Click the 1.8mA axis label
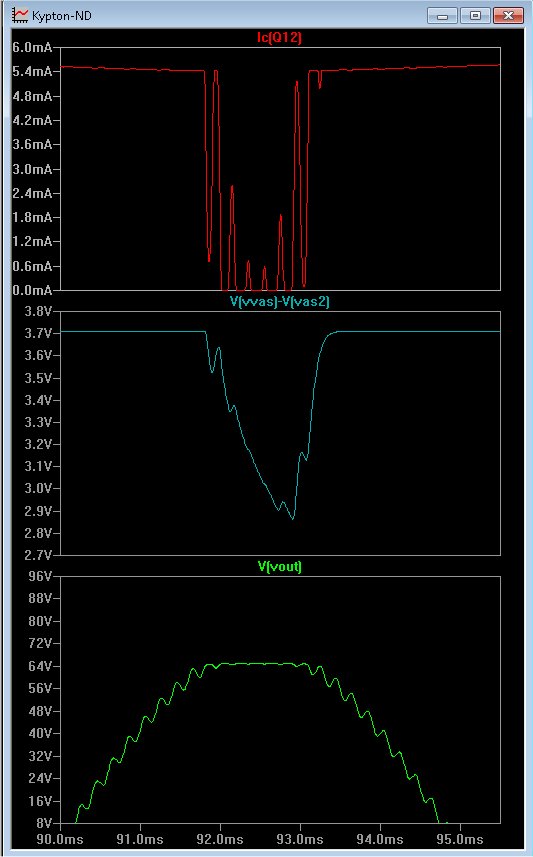Screen dimensions: 533x857 [x=32, y=218]
